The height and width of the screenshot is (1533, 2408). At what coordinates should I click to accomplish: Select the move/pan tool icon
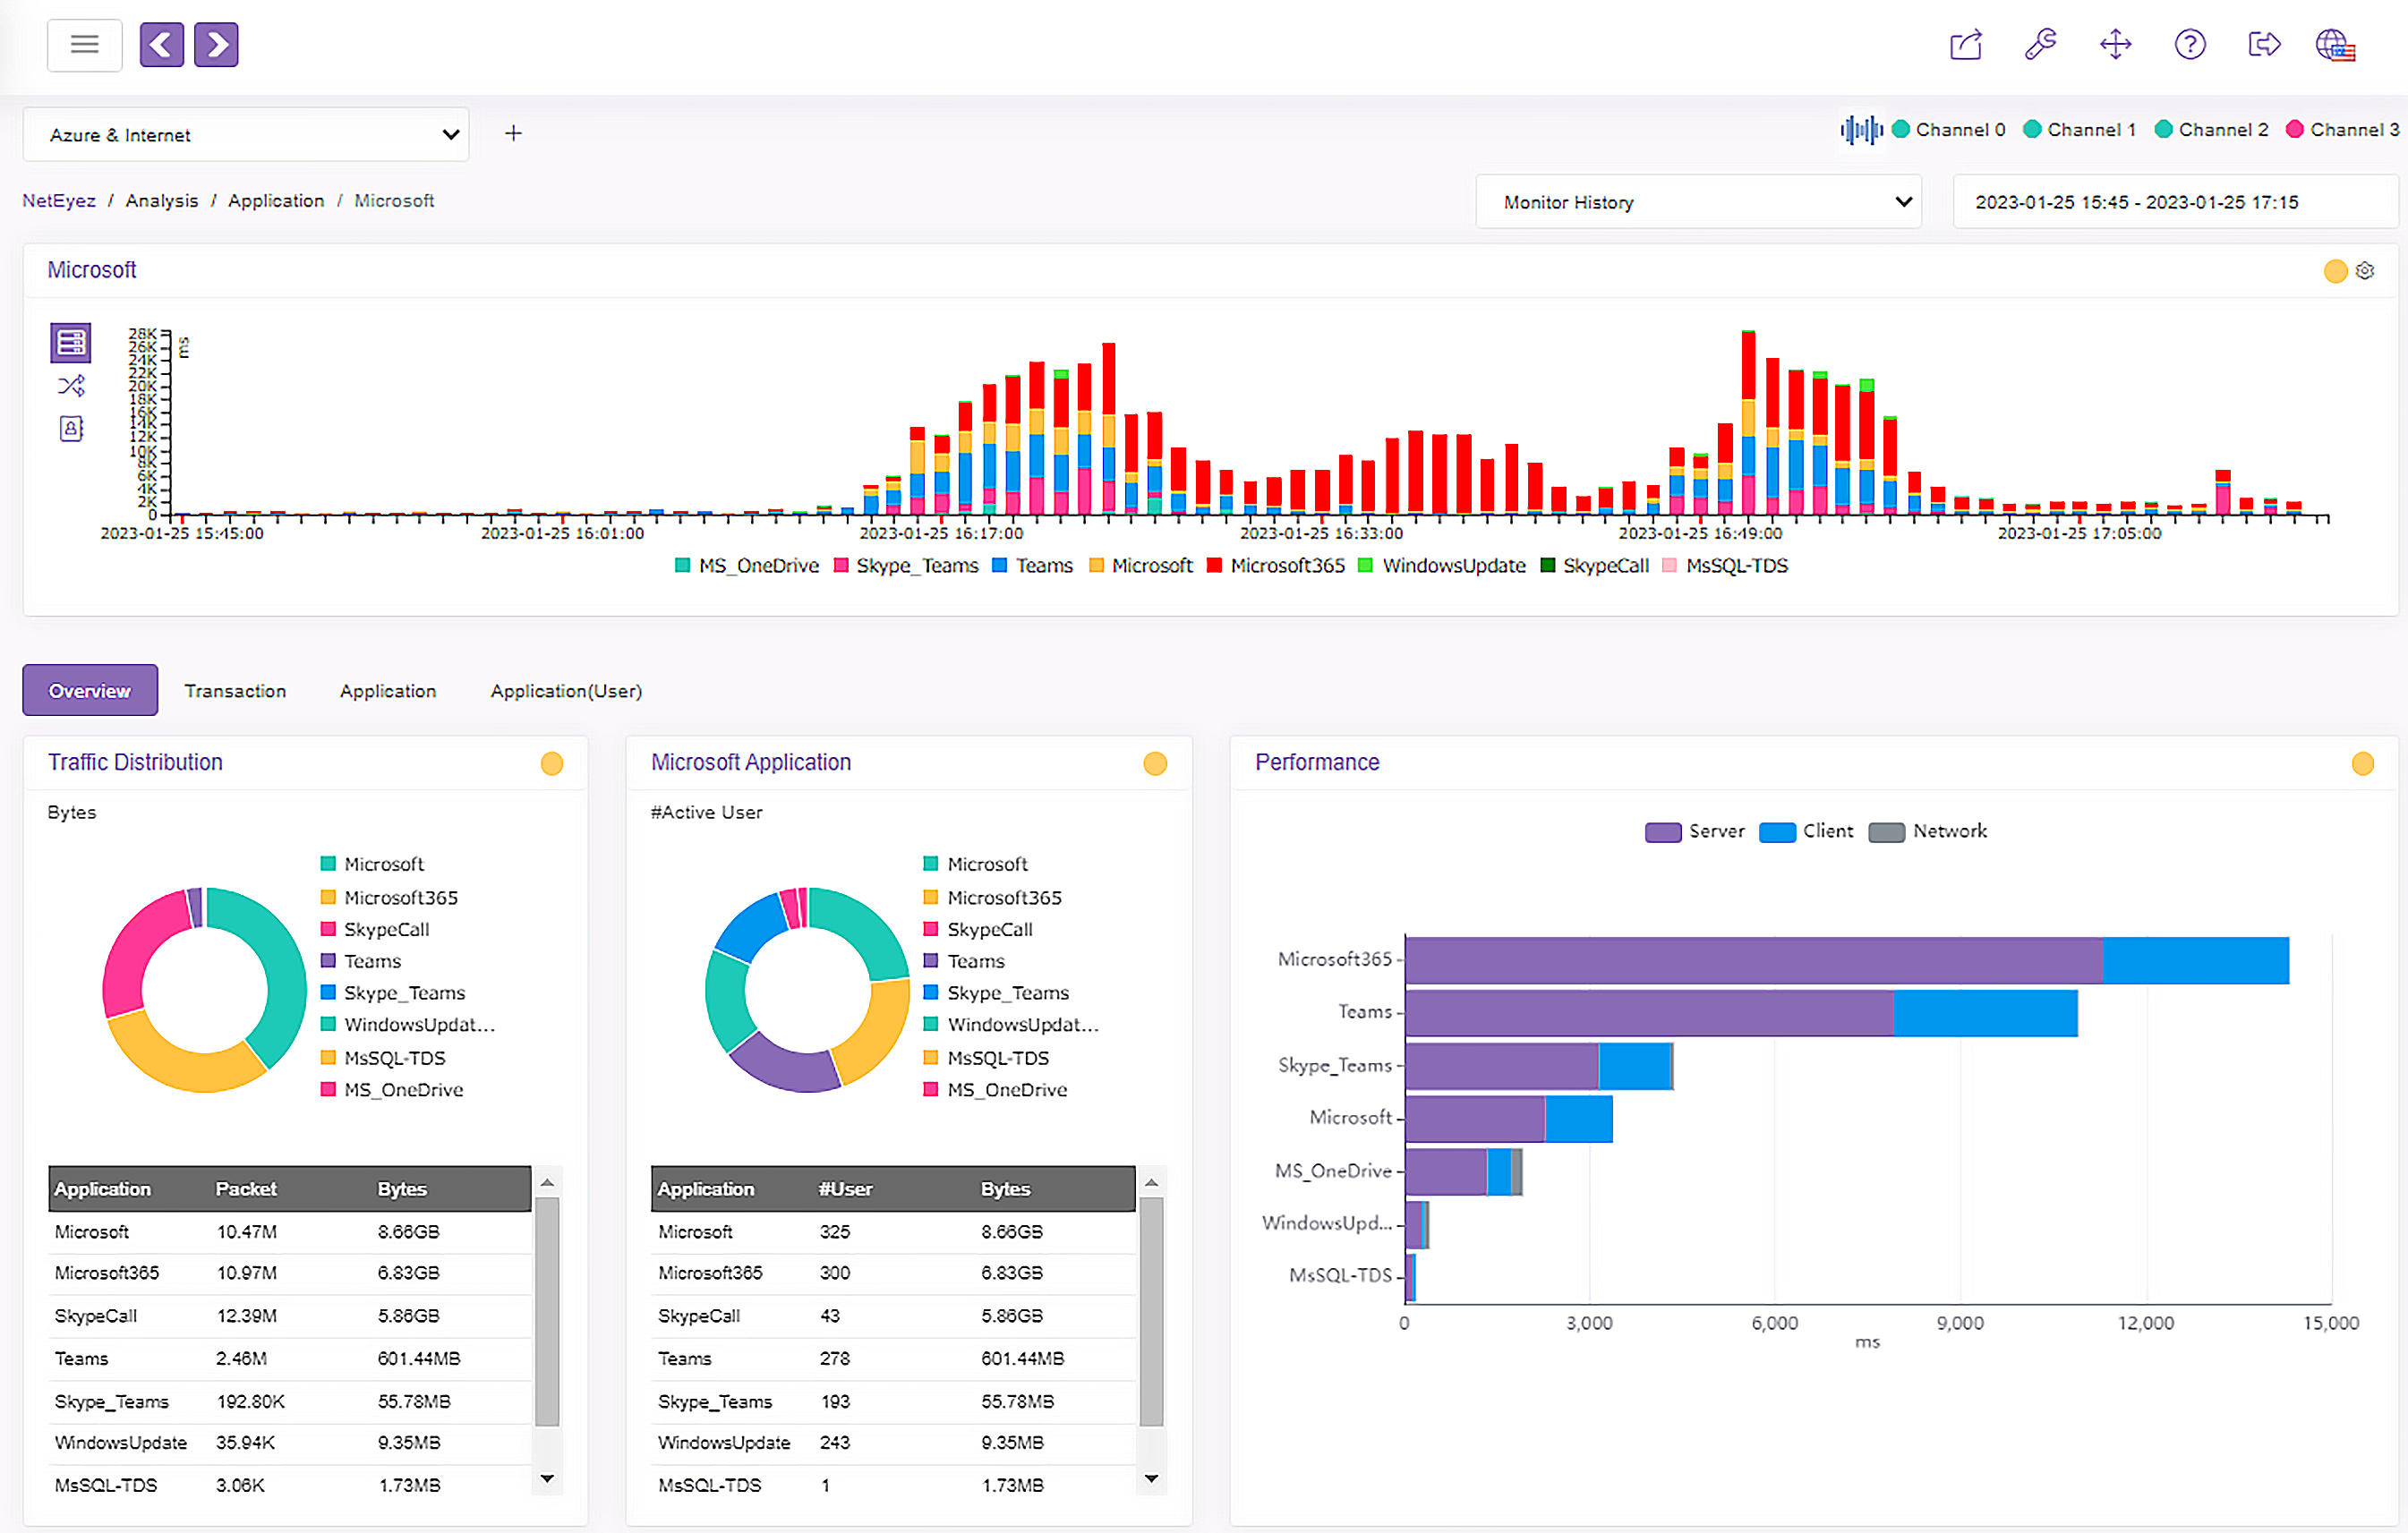point(2116,44)
